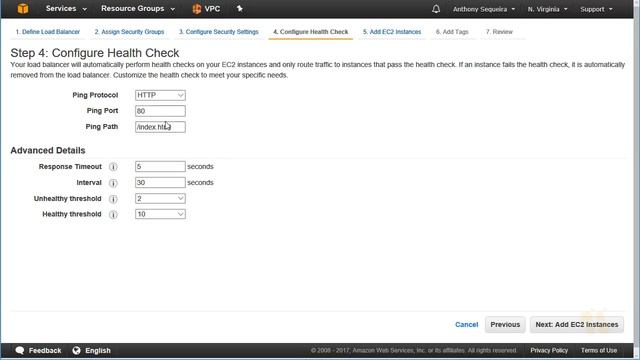Go to step 2 Assign Security Groups

point(129,32)
